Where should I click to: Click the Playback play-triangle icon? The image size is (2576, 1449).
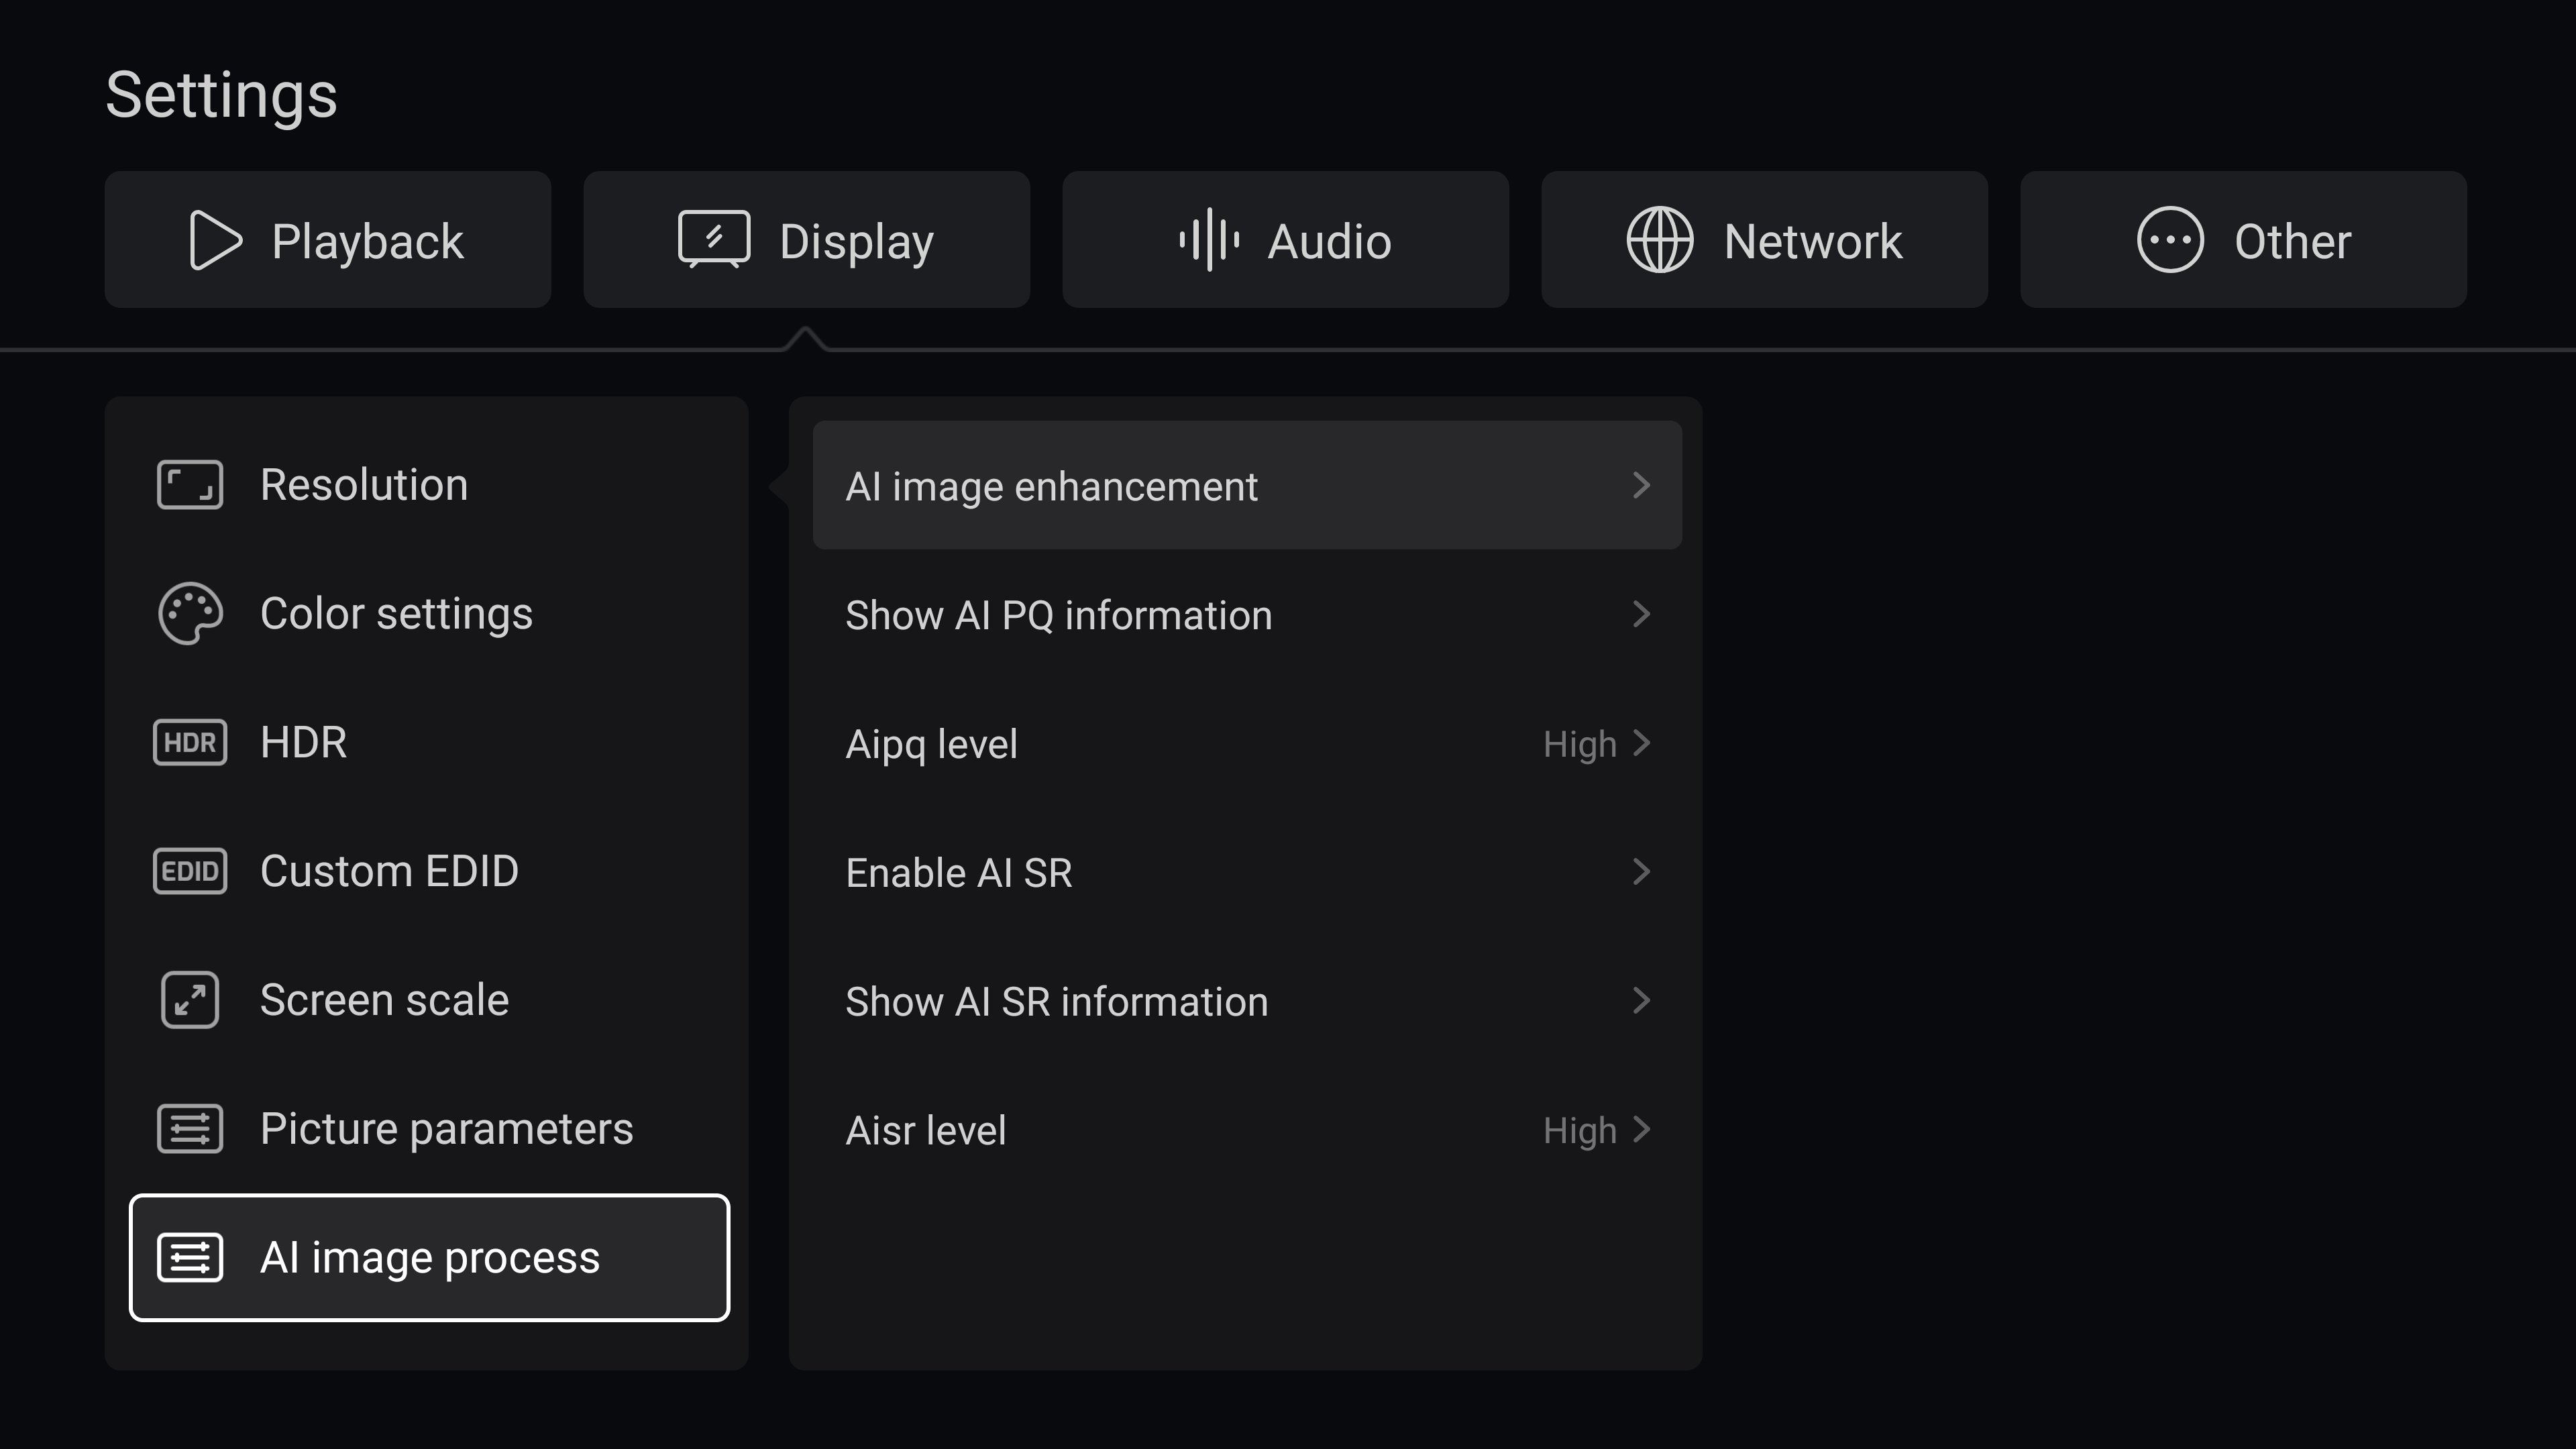215,240
